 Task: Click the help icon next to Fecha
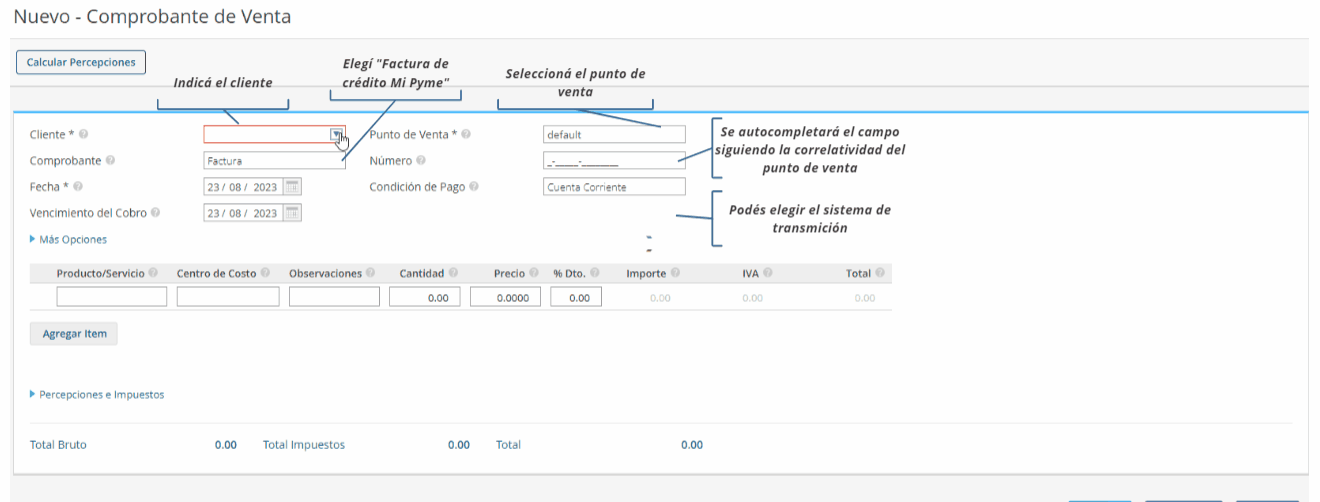pyautogui.click(x=78, y=186)
